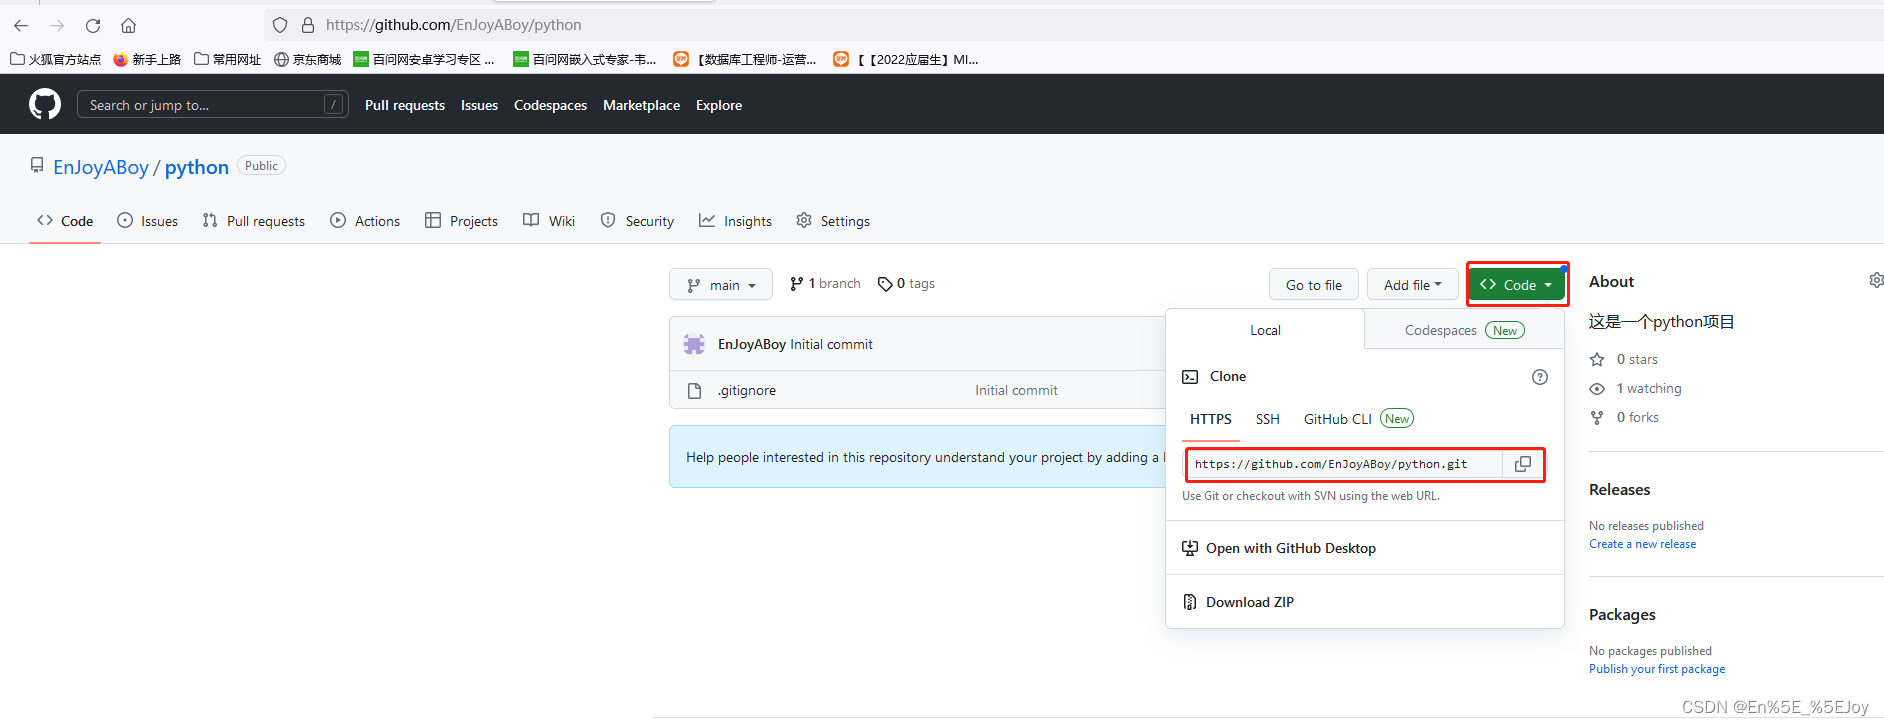This screenshot has height=726, width=1884.
Task: Open the About settings gear icon
Action: click(1876, 280)
